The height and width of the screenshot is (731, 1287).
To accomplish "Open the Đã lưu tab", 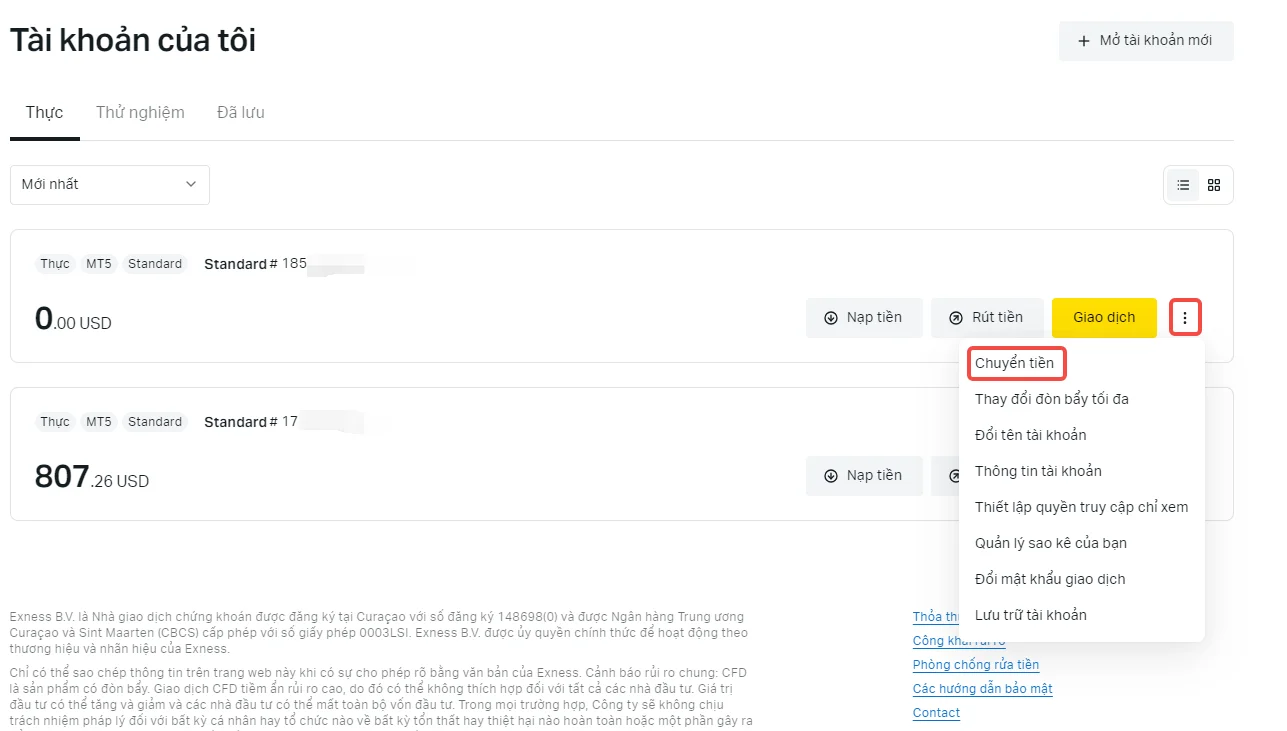I will point(241,112).
